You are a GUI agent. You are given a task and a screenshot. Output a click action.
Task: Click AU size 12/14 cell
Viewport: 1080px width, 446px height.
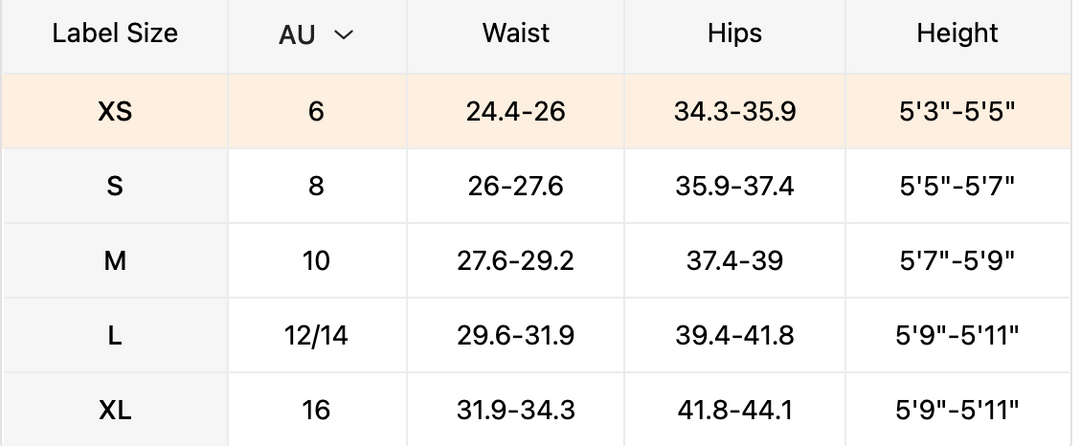316,335
